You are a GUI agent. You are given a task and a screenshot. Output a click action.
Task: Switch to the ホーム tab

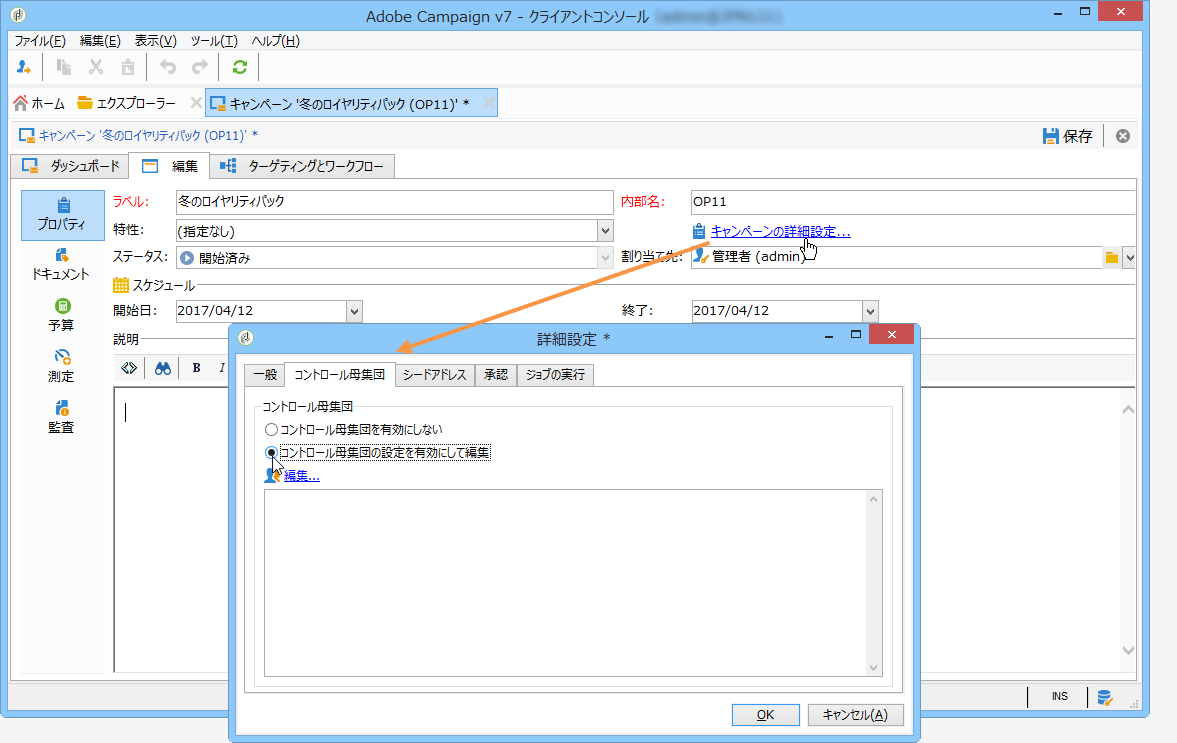pyautogui.click(x=40, y=103)
